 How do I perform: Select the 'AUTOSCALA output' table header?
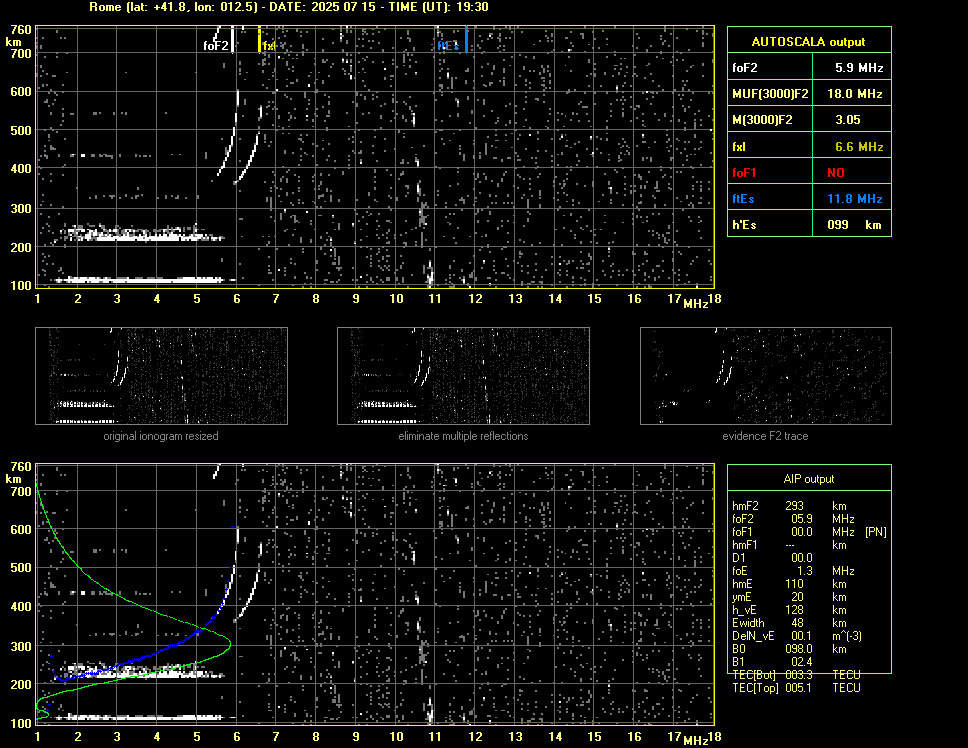[809, 42]
